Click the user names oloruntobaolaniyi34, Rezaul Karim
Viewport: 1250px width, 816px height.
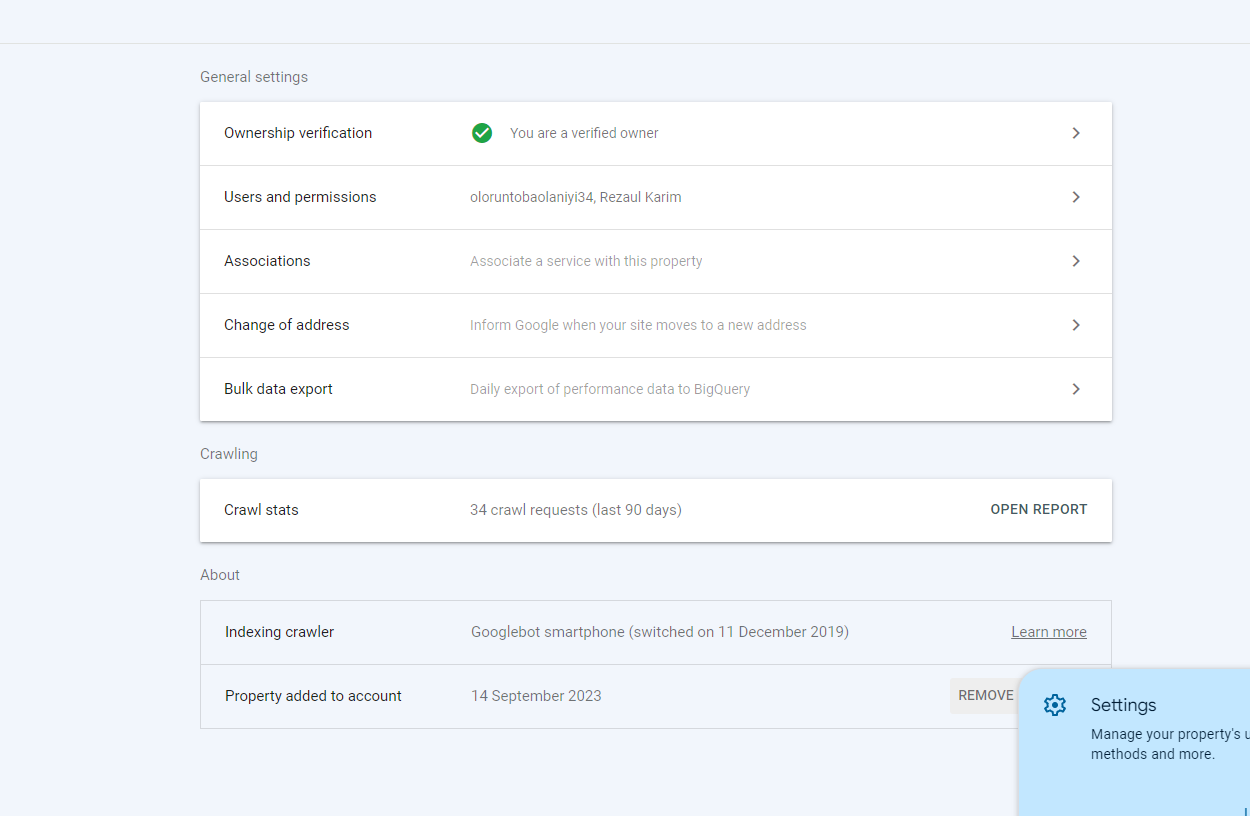(575, 197)
